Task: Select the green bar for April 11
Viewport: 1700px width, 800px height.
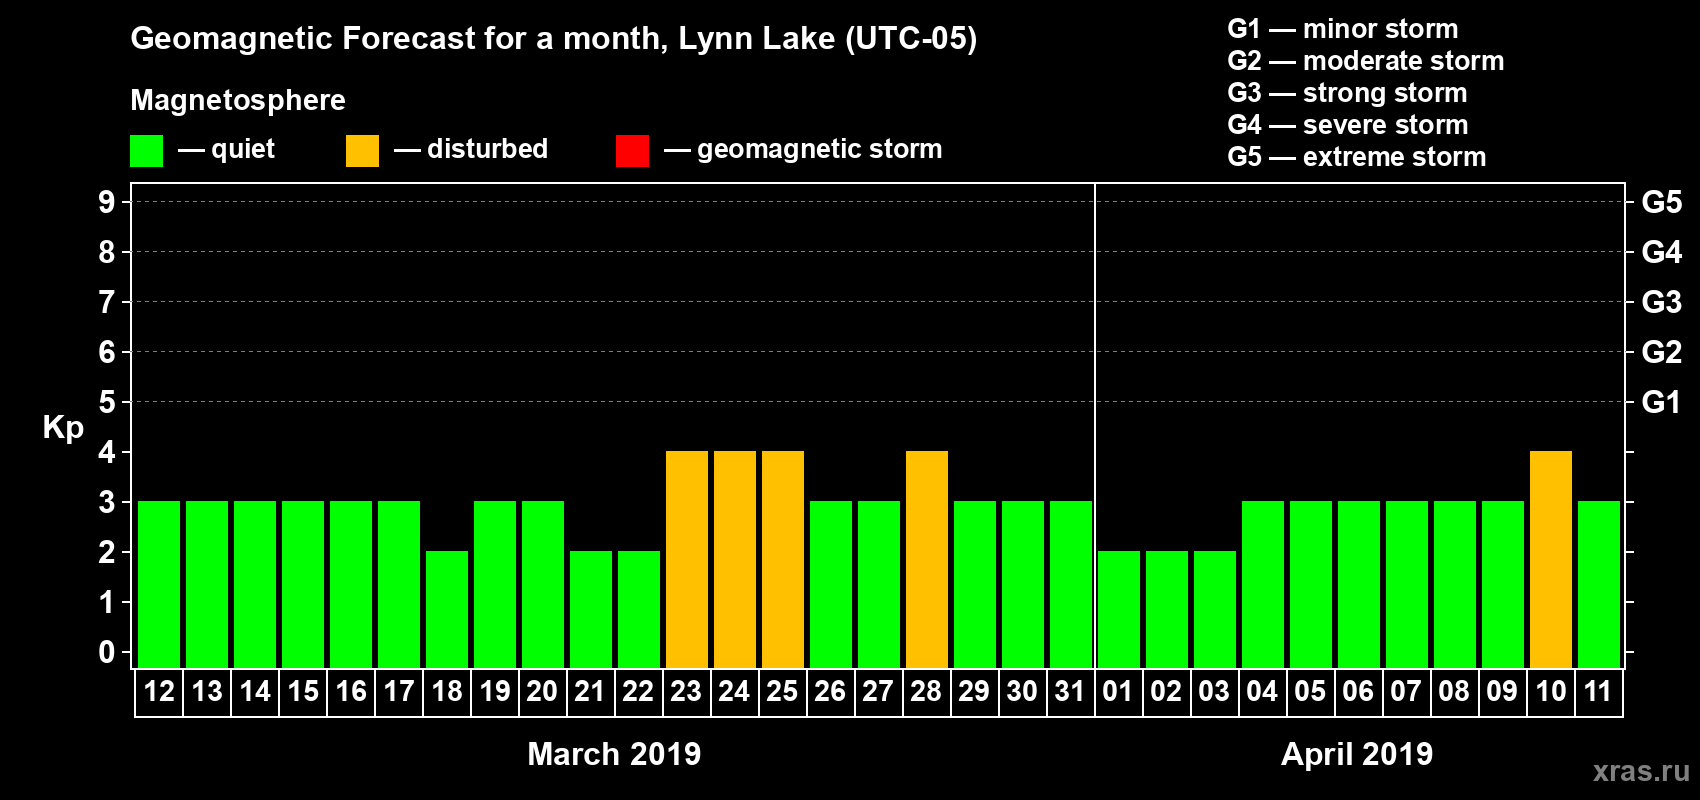Action: click(1599, 584)
